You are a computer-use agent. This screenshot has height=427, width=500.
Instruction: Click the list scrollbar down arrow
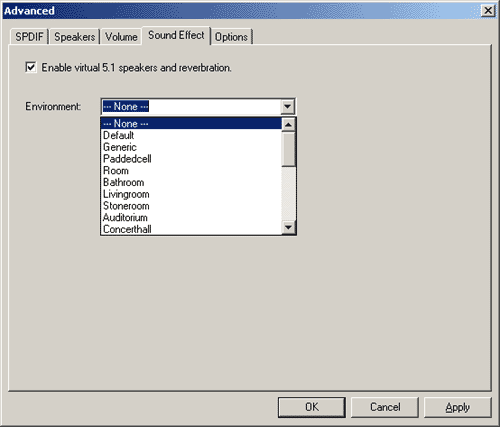click(288, 228)
